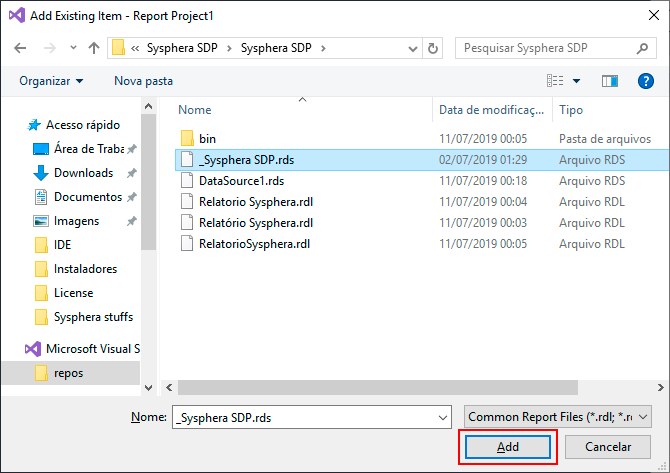Toggle the preview pane

pos(610,81)
